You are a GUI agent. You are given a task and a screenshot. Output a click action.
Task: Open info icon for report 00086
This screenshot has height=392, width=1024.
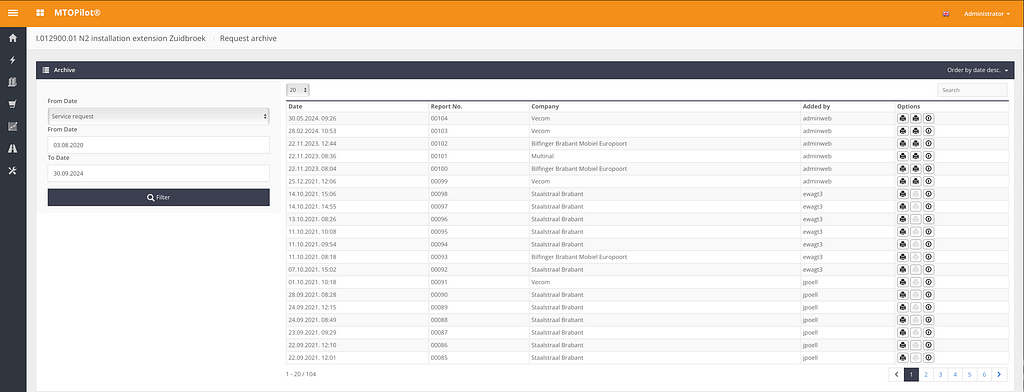click(929, 345)
